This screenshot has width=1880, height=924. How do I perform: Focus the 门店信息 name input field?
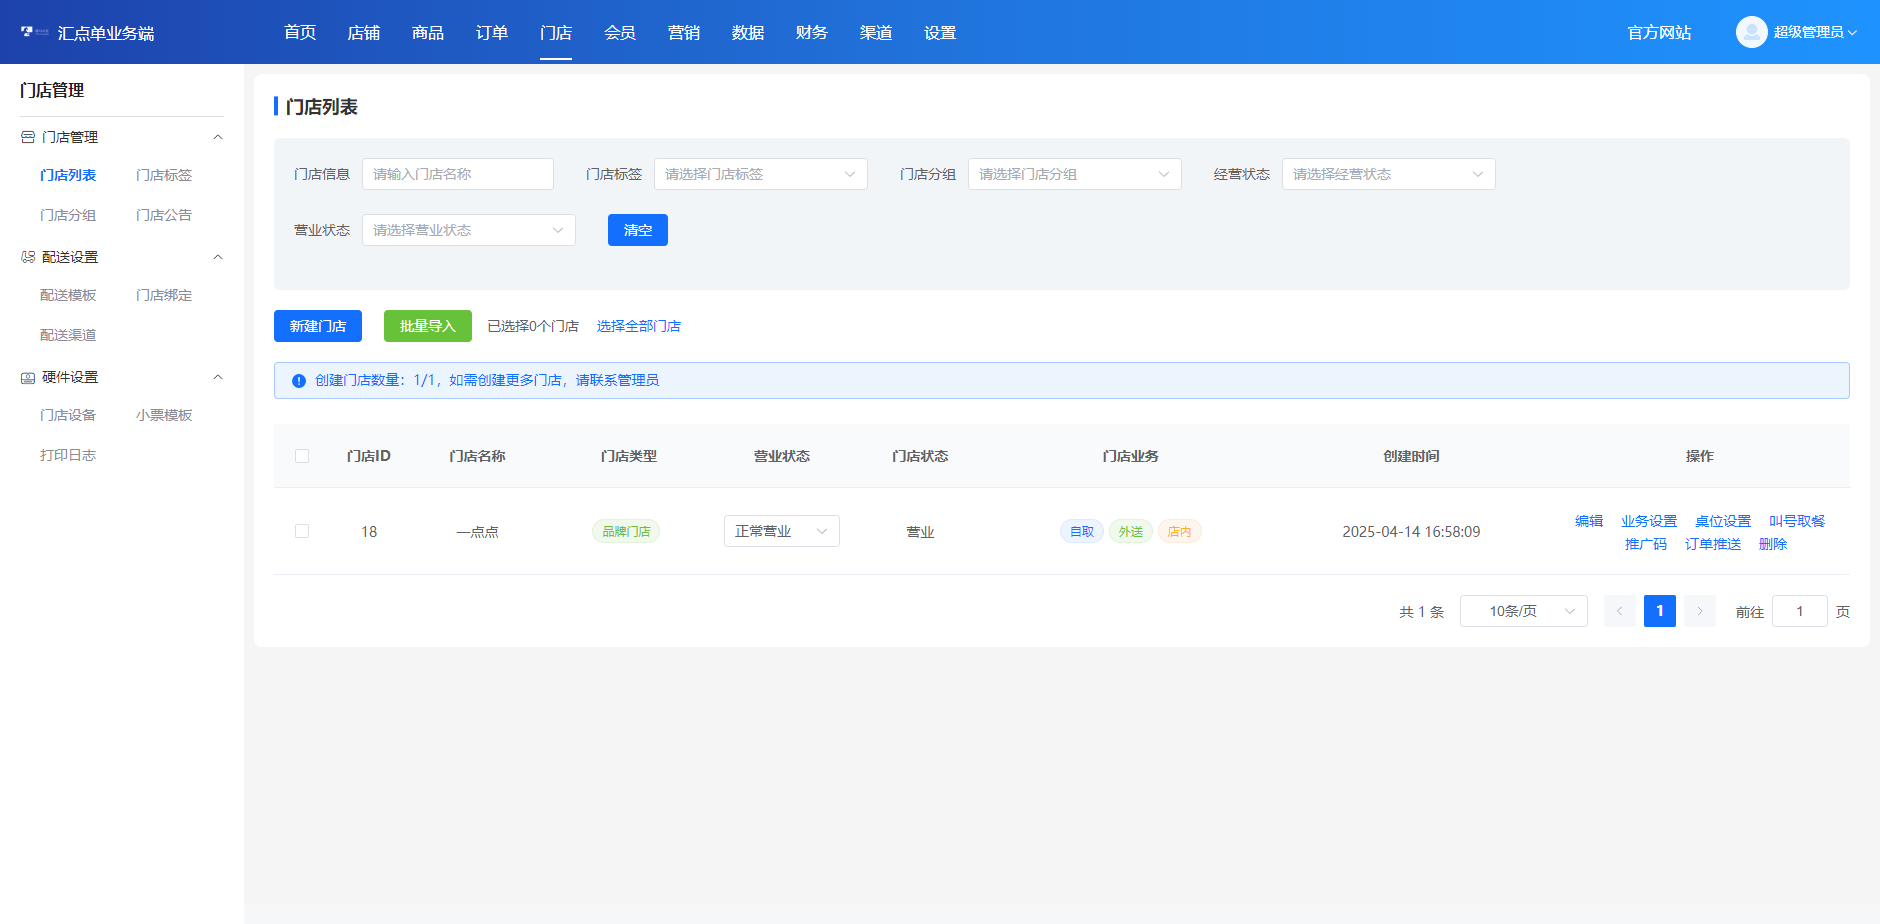point(457,174)
